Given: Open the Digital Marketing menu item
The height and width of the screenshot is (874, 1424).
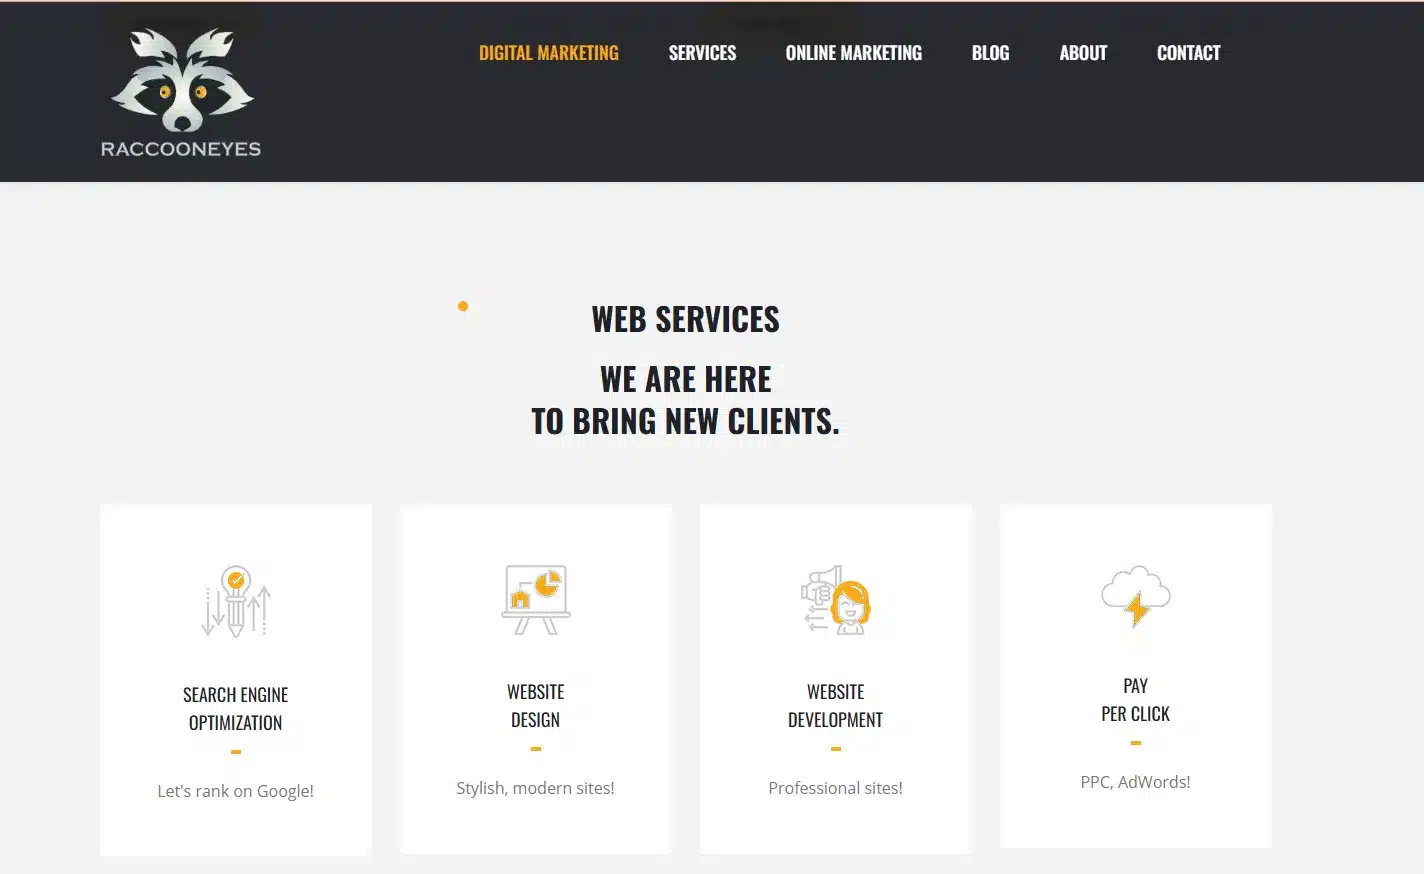Looking at the screenshot, I should pyautogui.click(x=549, y=52).
